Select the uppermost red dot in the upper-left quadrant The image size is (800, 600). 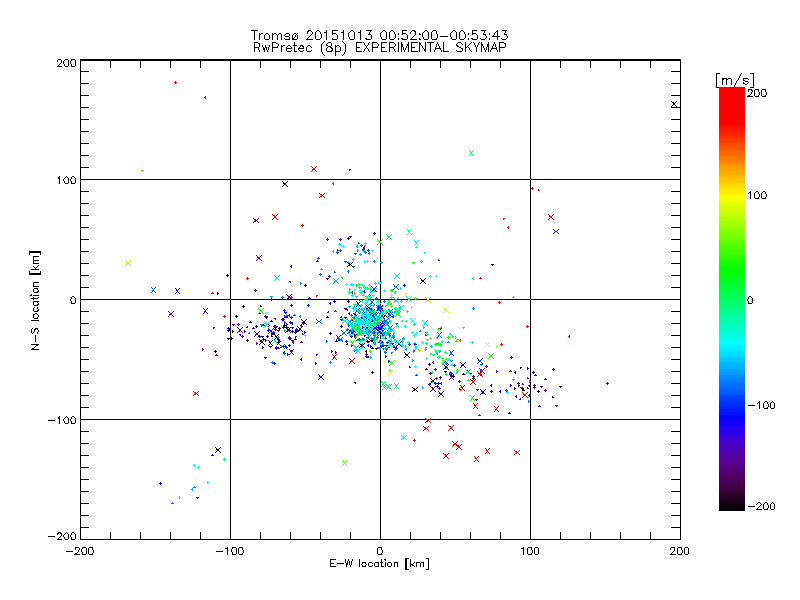click(176, 82)
